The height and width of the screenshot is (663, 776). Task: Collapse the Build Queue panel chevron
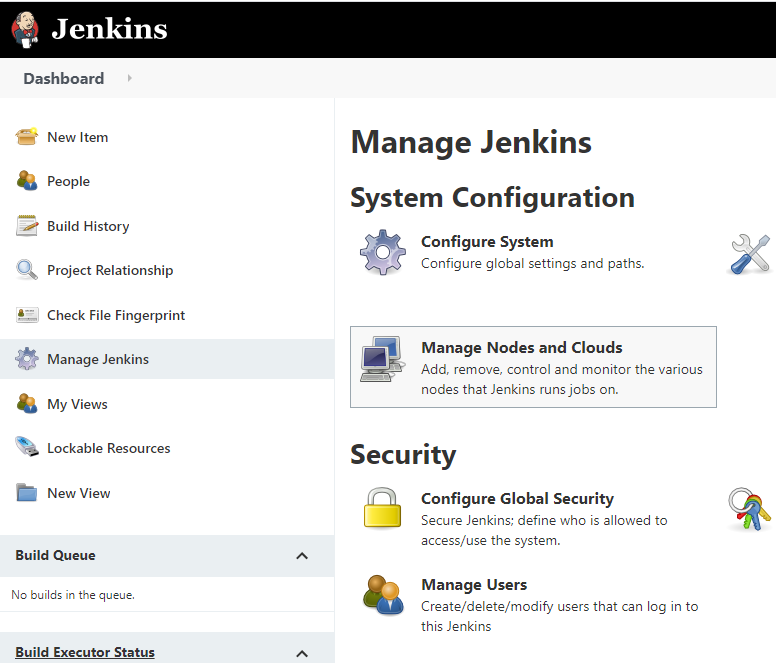pos(302,556)
